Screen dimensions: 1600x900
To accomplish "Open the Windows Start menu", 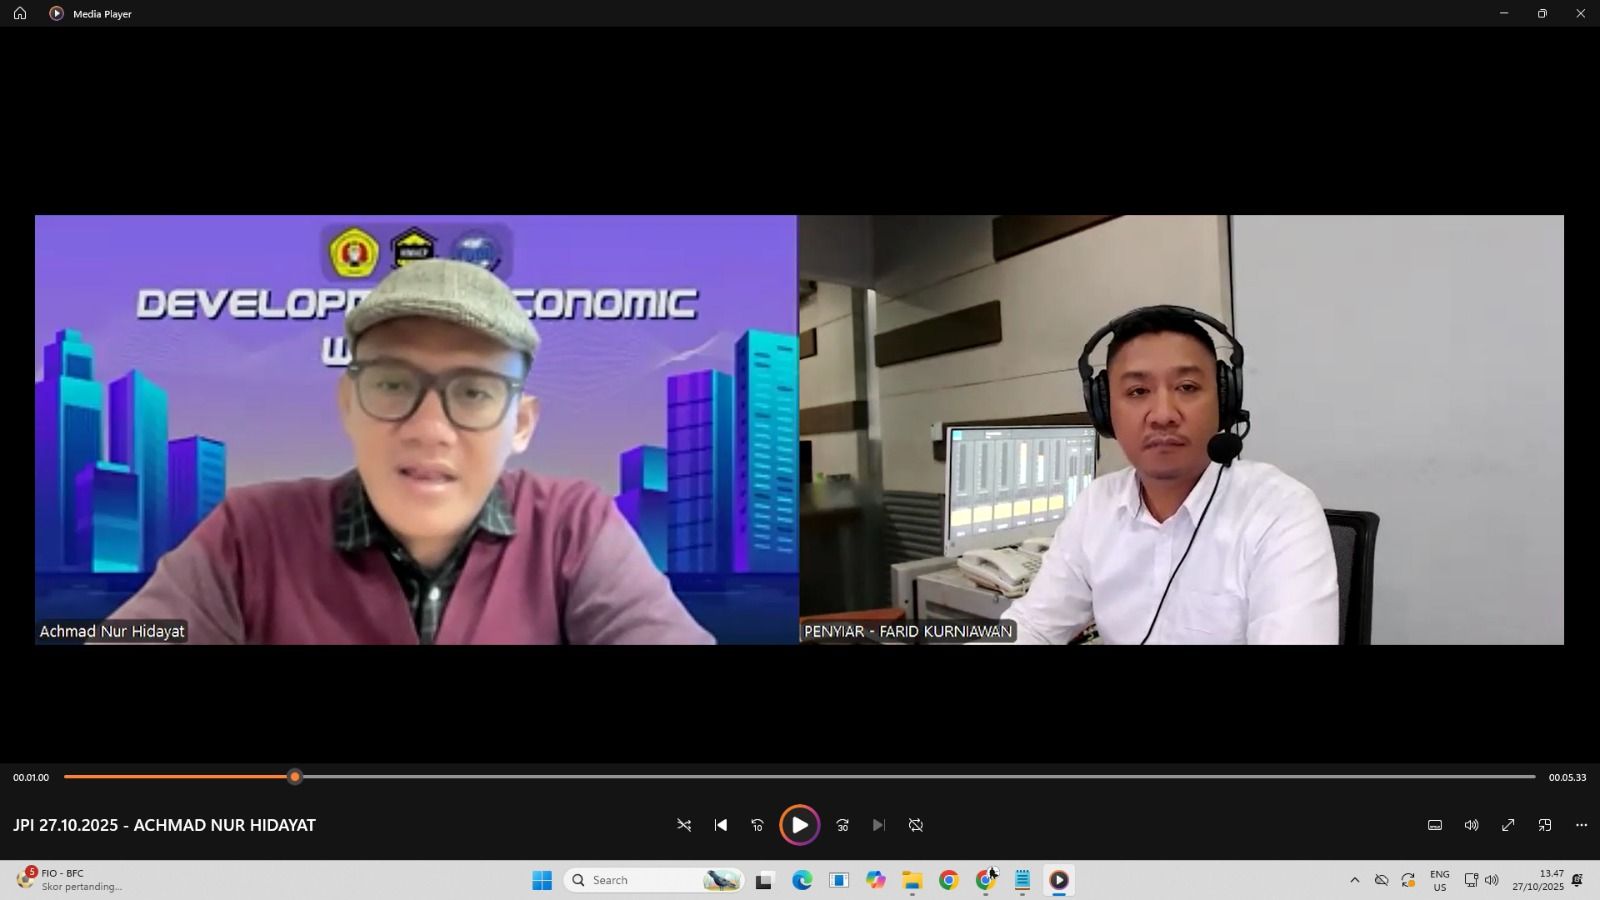I will tap(542, 880).
